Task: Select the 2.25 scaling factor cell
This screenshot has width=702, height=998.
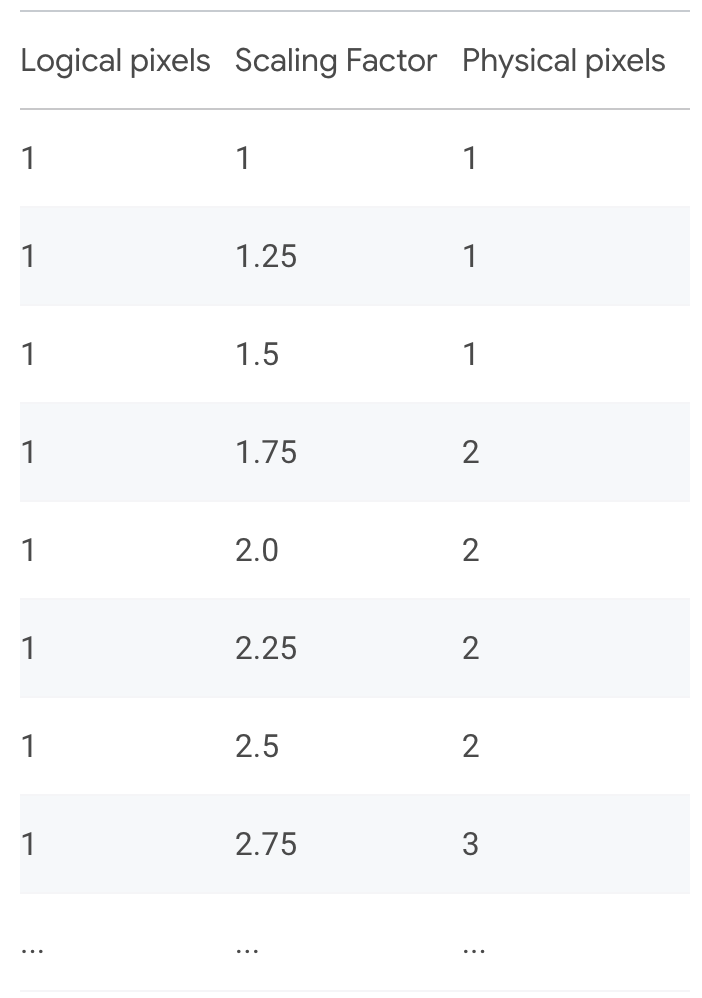Action: 266,649
